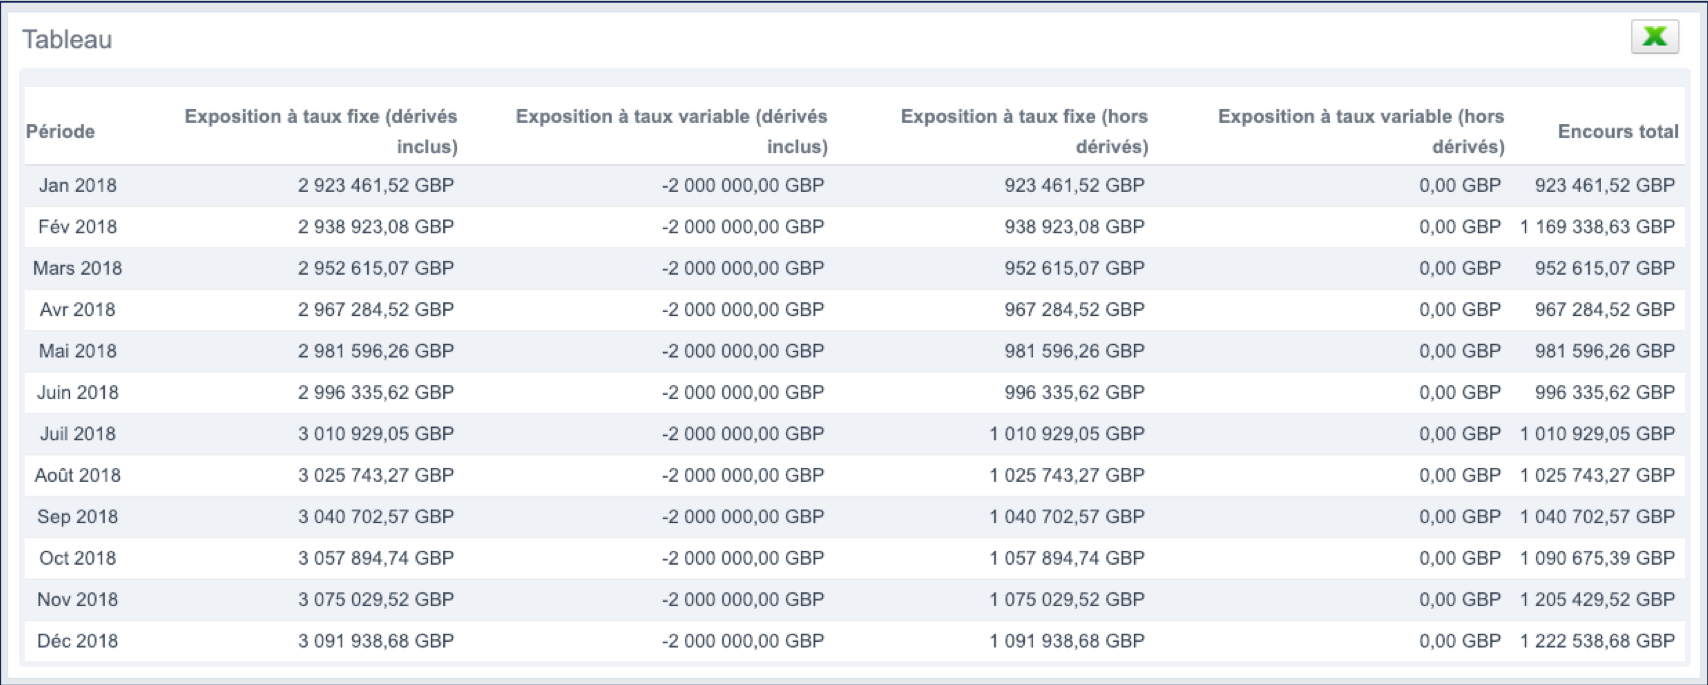This screenshot has height=685, width=1708.
Task: Click the Exposition à taux fixe (hors dérivés) header
Action: tap(1024, 131)
